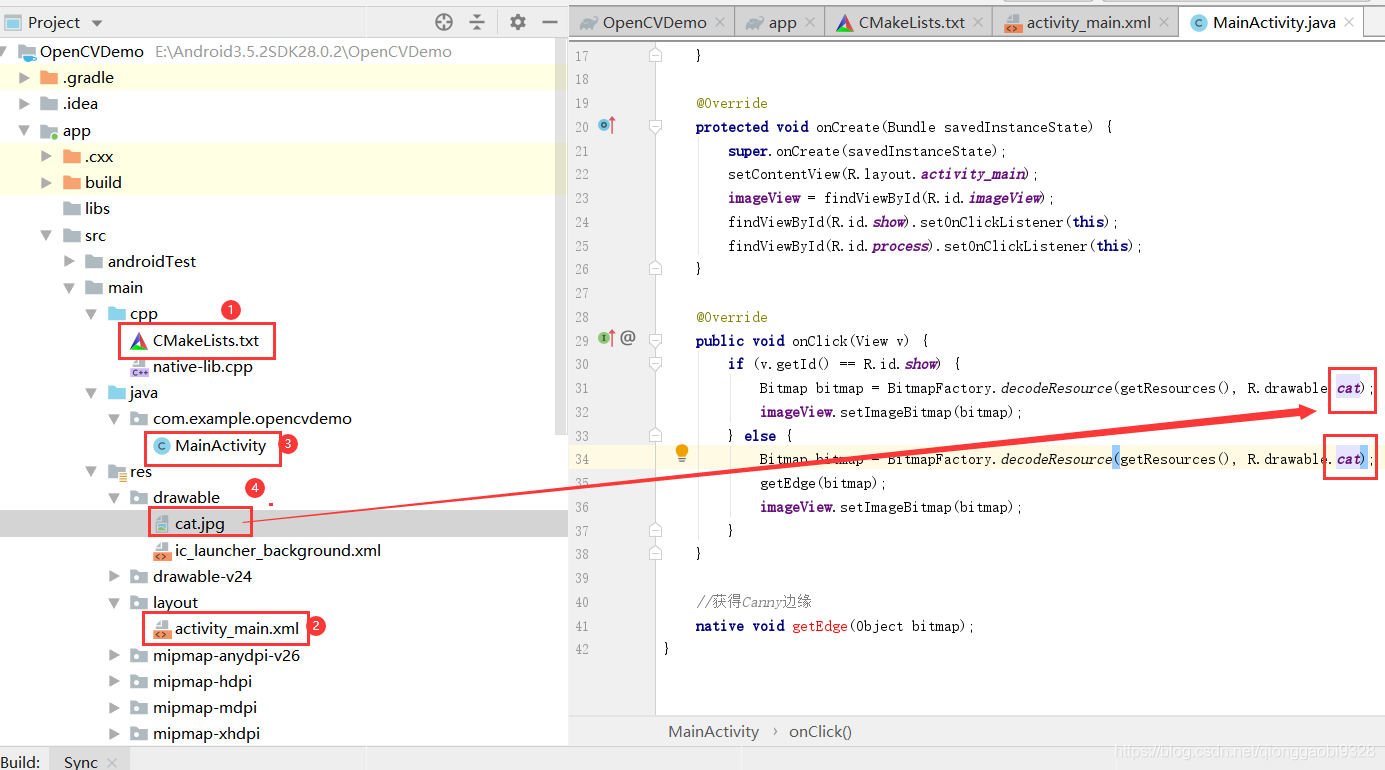Expand the mipmap-xhdpi folder
Viewport: 1385px width, 770px height.
[115, 734]
